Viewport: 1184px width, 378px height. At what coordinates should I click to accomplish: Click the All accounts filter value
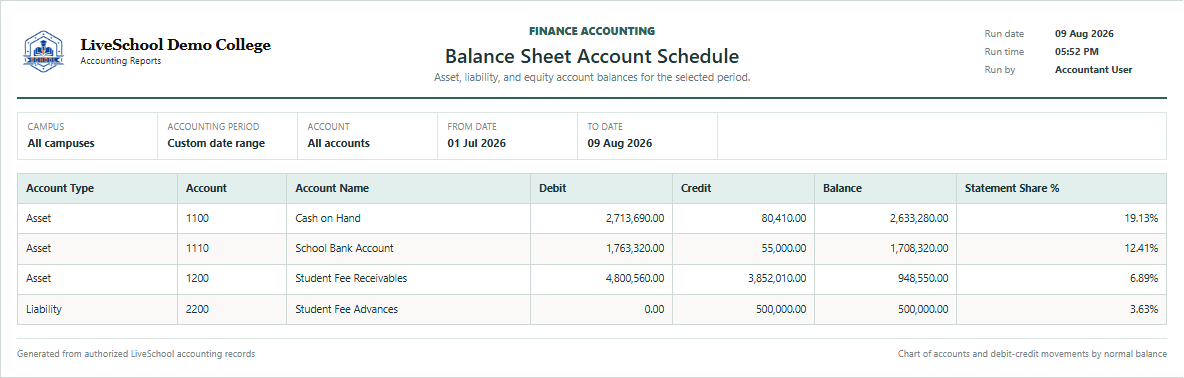(338, 143)
